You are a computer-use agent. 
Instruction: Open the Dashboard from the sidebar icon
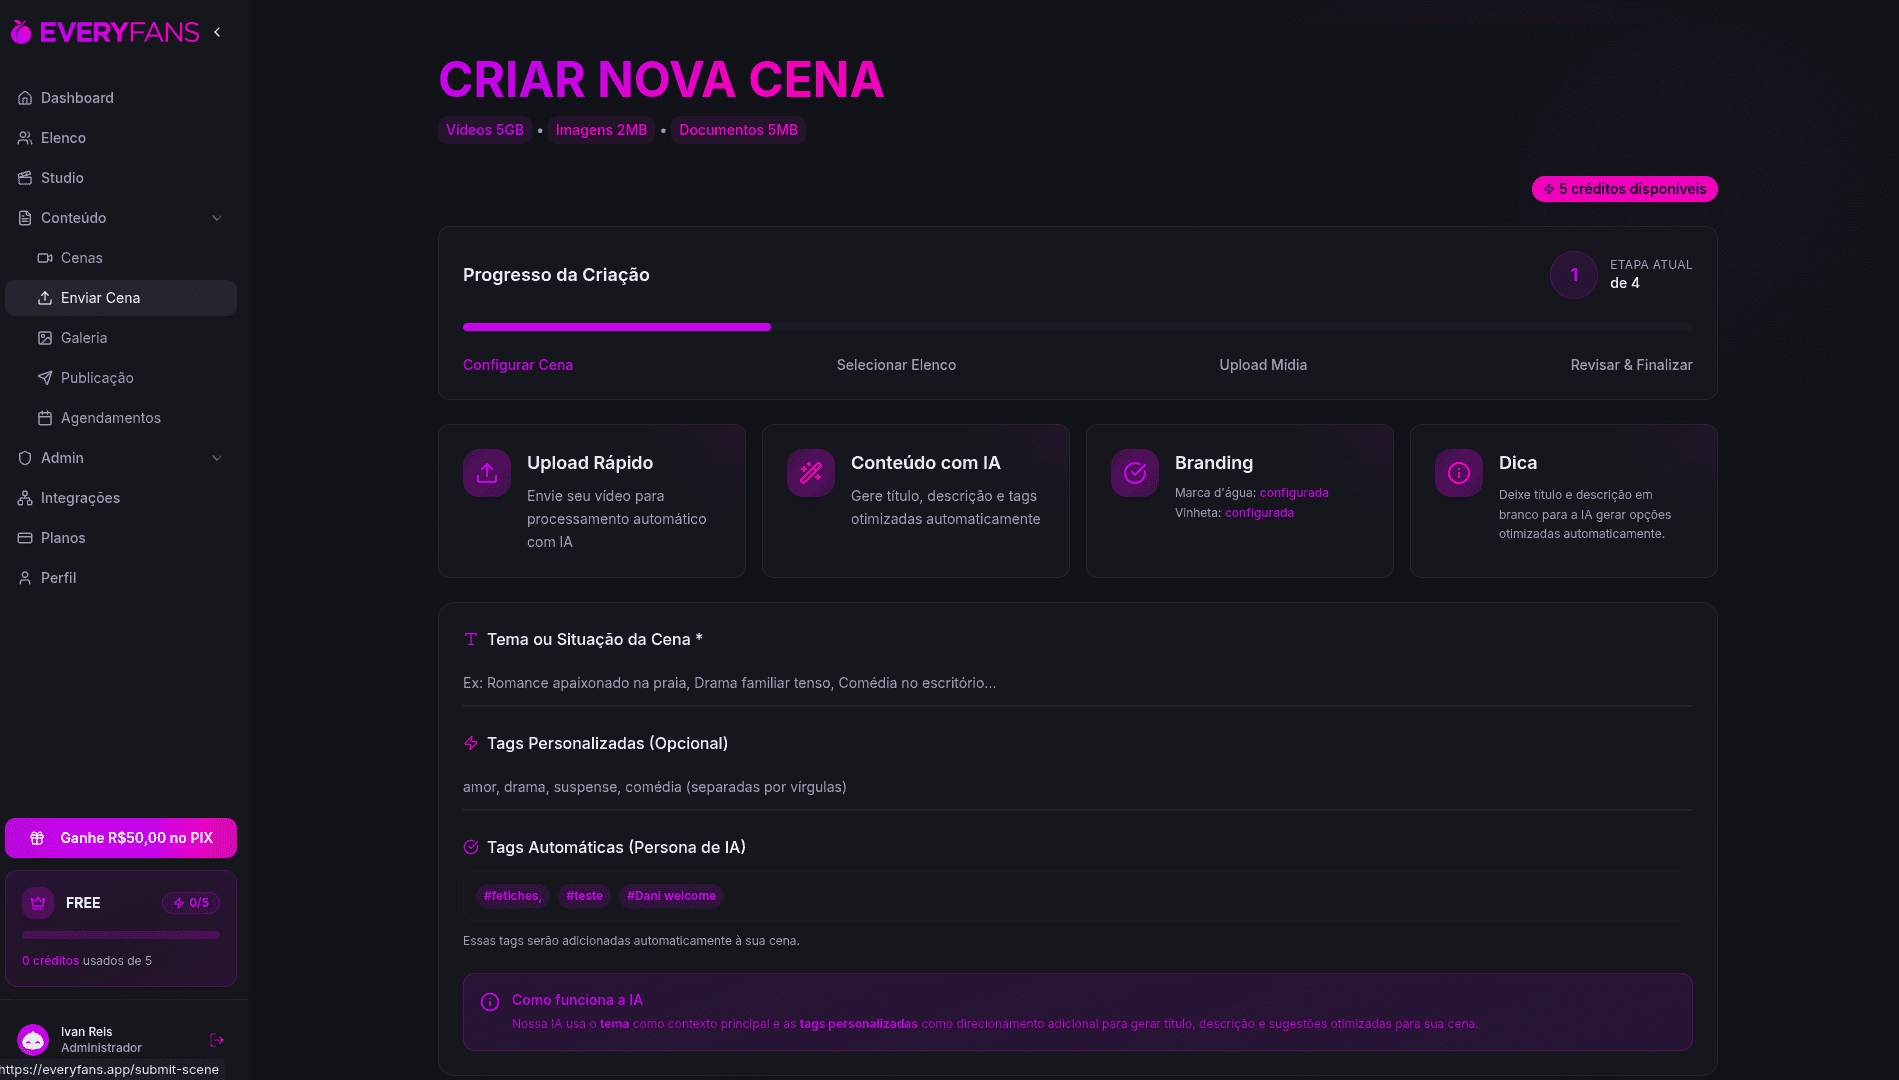point(24,97)
